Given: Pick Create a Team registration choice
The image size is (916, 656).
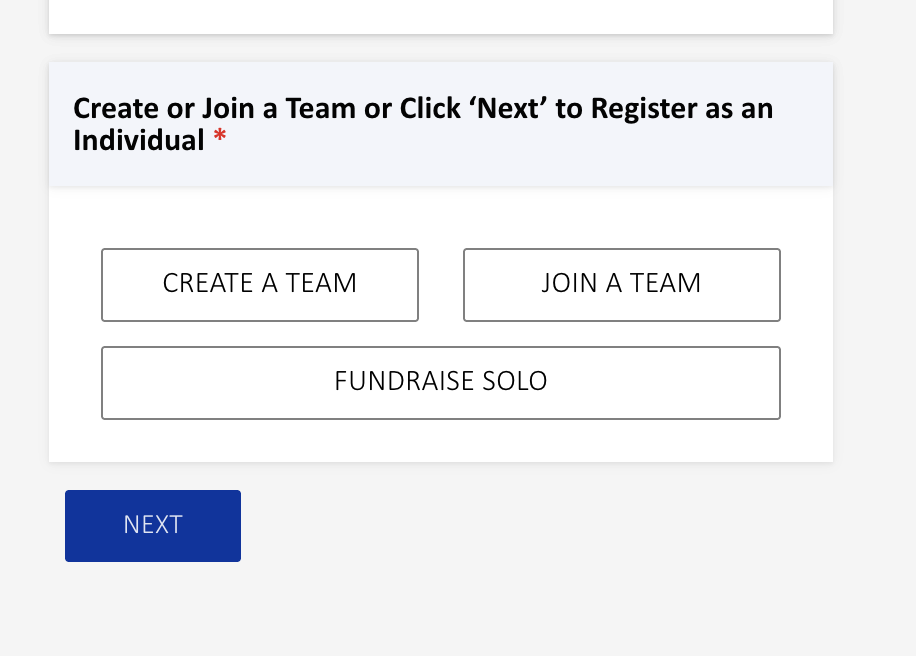Looking at the screenshot, I should point(260,285).
